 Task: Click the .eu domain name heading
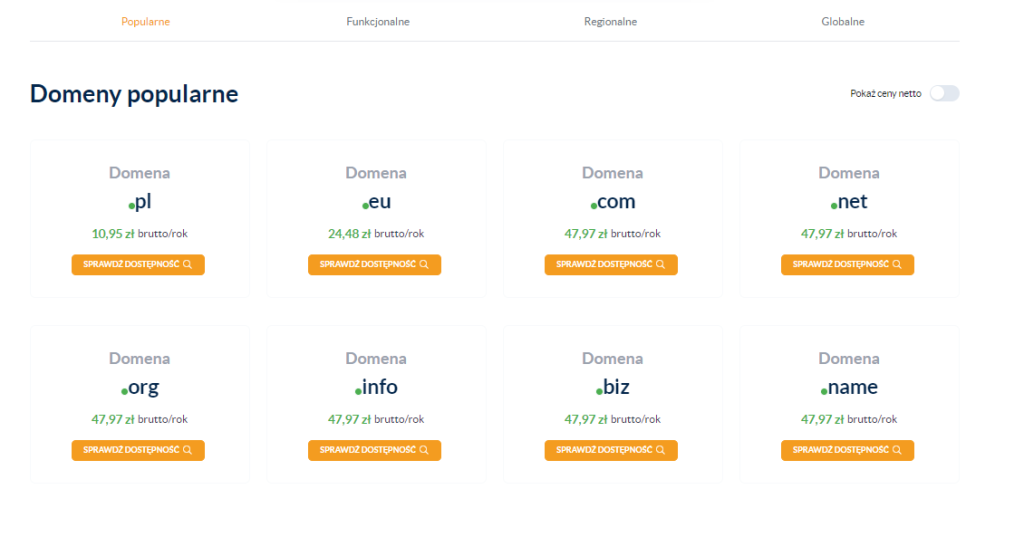click(376, 202)
